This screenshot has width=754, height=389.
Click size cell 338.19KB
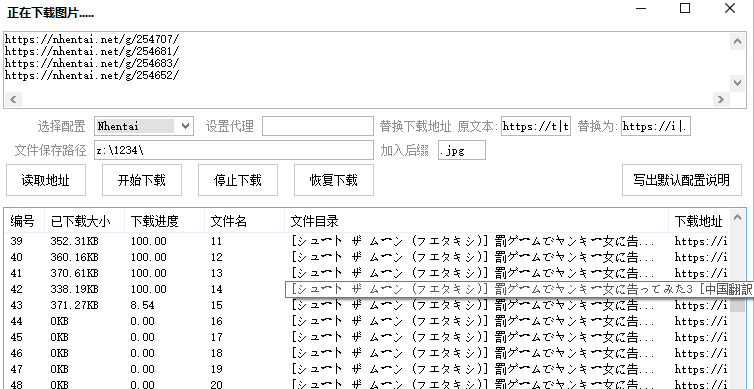click(75, 289)
